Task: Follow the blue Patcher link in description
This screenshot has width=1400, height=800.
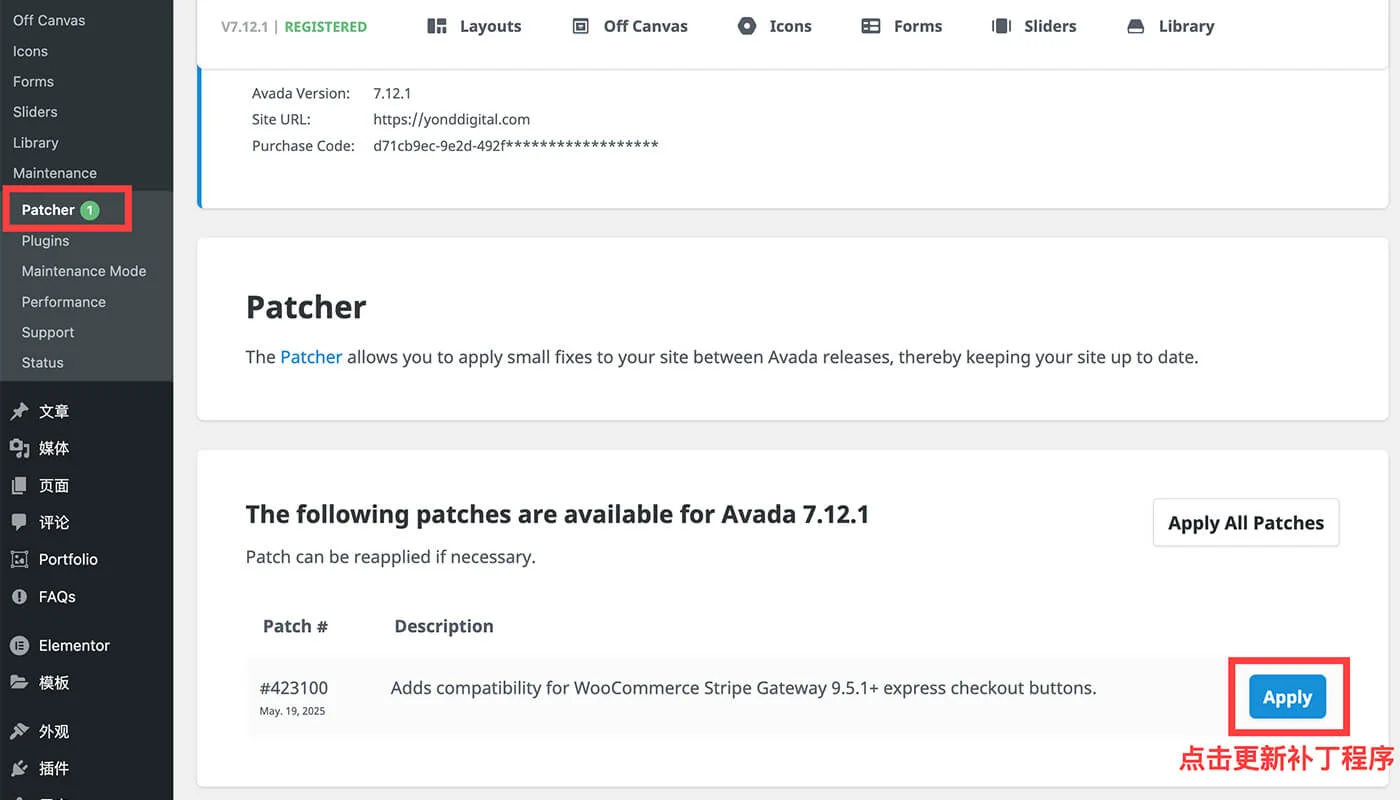Action: [311, 357]
